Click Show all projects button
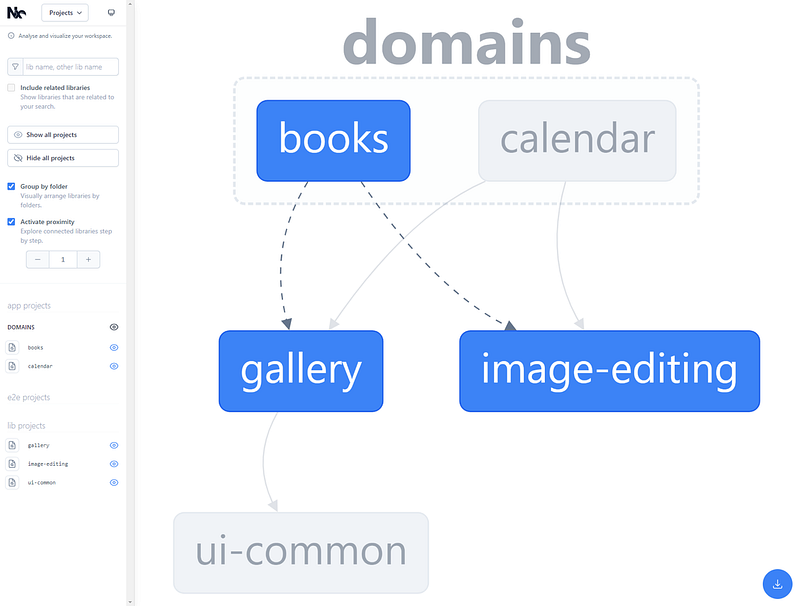Viewport: 800px width, 606px height. tap(63, 135)
